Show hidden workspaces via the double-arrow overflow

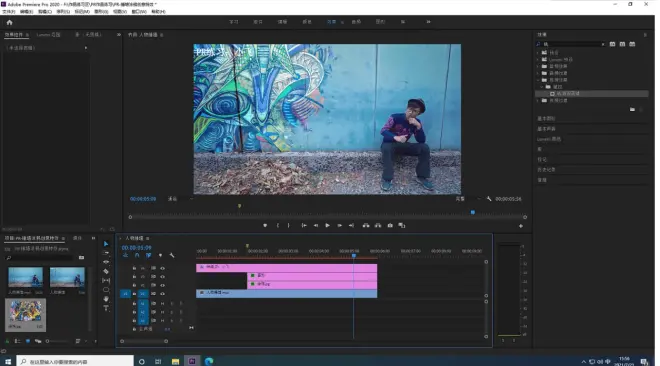(428, 22)
